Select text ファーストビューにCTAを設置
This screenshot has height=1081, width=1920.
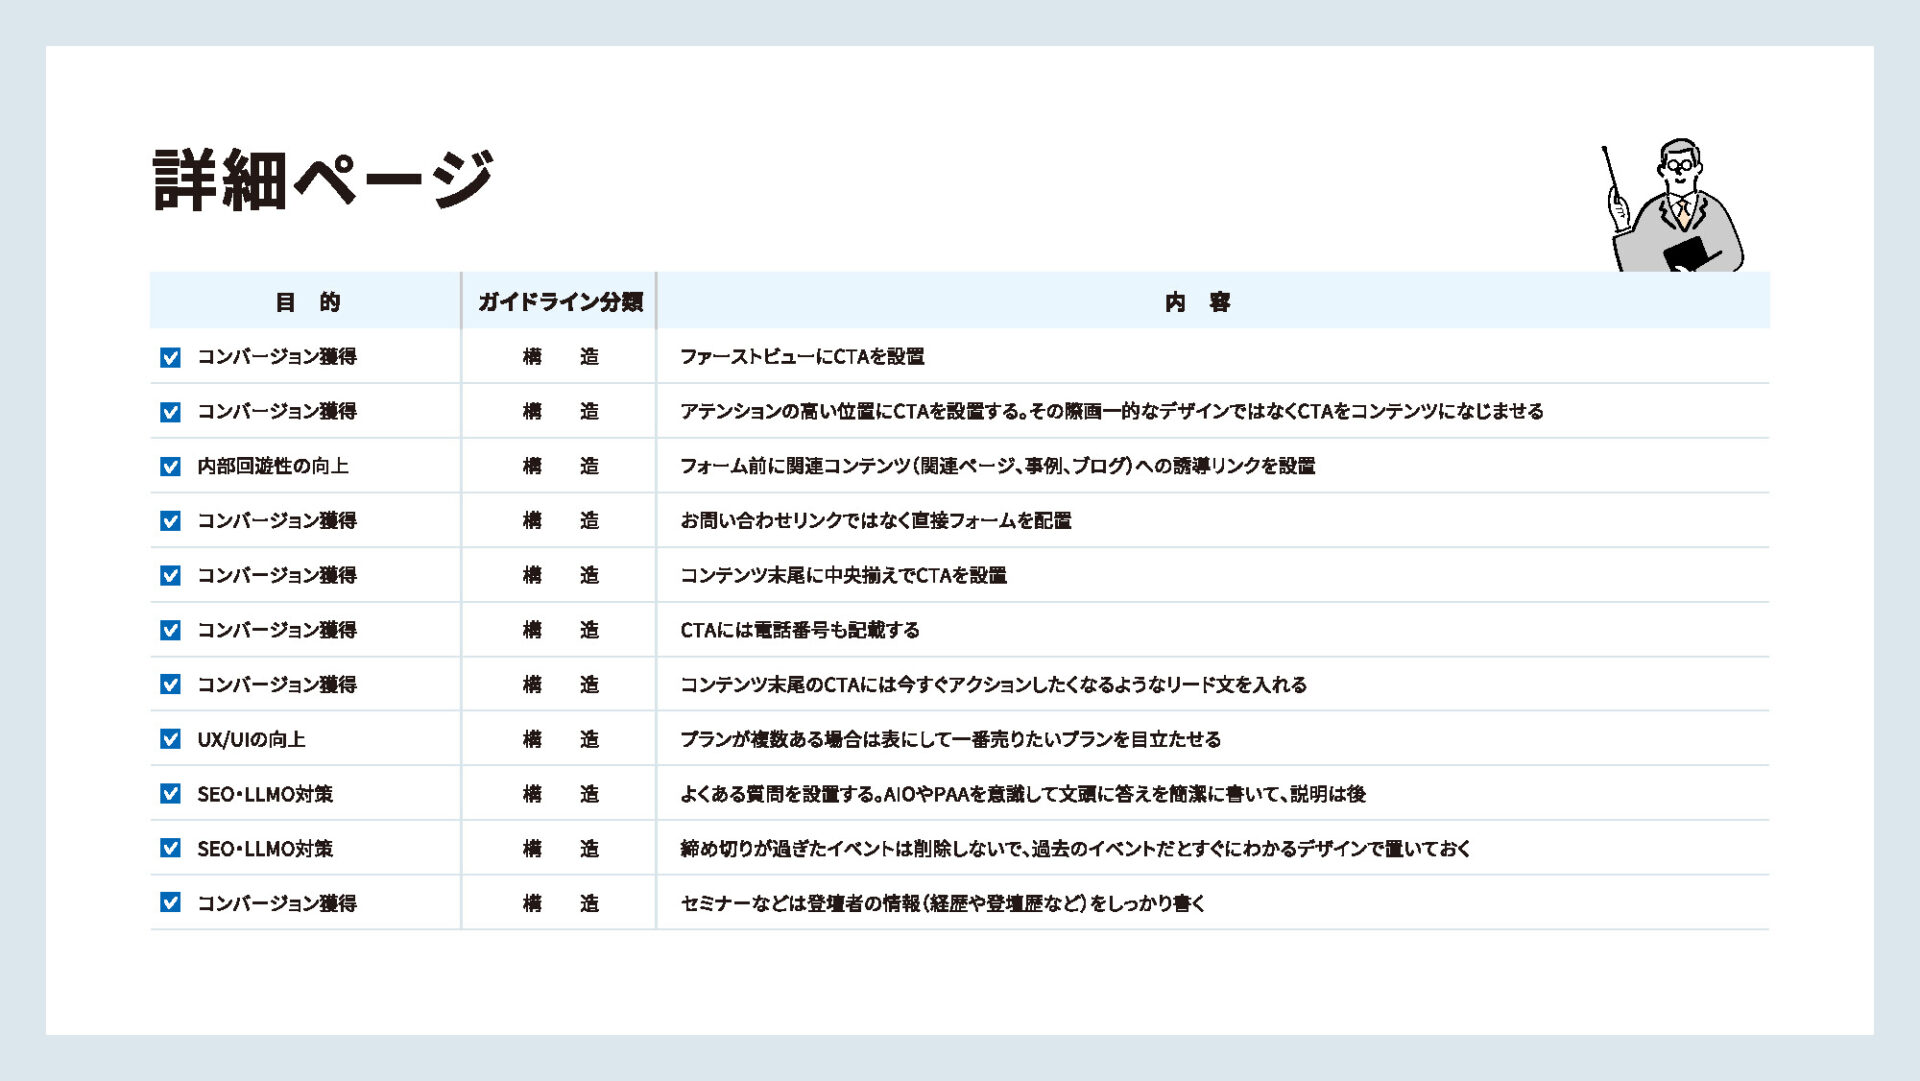[802, 357]
